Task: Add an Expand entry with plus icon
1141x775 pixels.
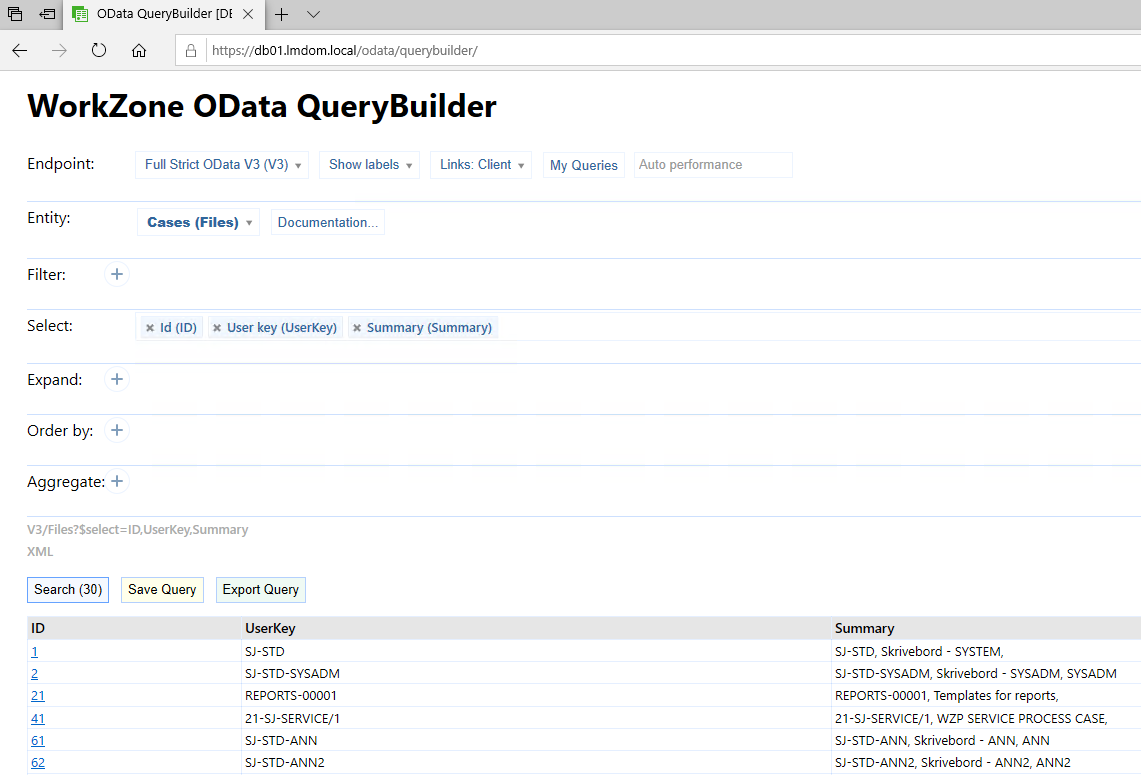Action: (x=117, y=379)
